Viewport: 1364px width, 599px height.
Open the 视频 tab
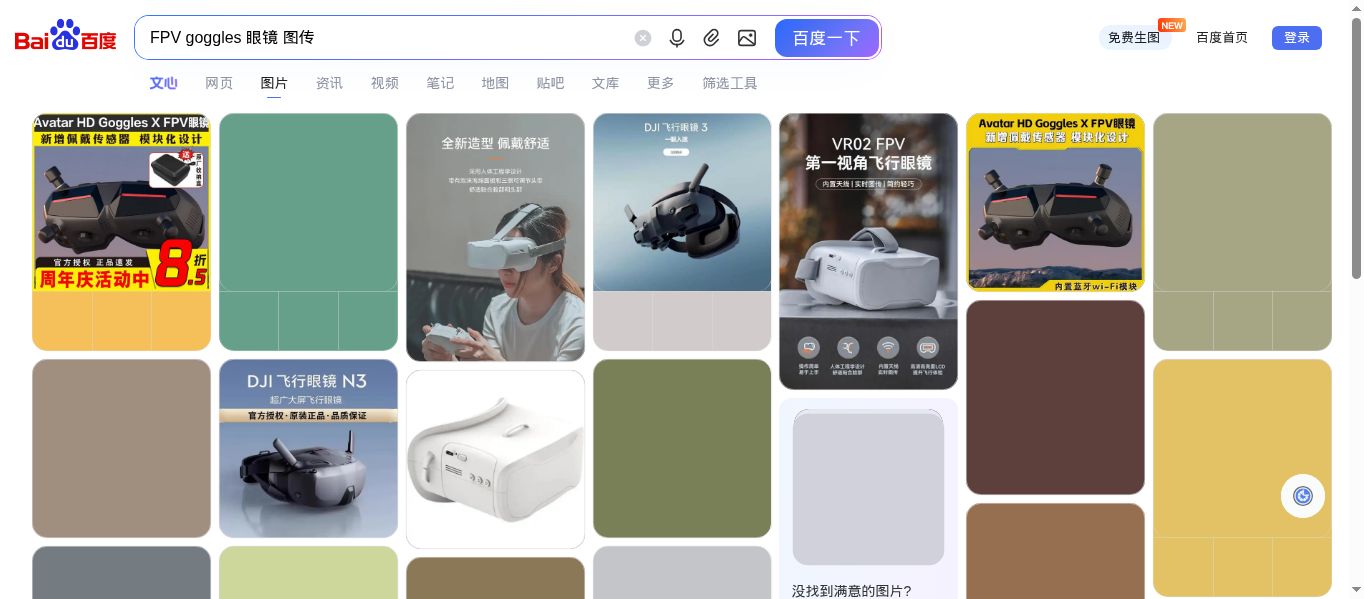(x=385, y=83)
